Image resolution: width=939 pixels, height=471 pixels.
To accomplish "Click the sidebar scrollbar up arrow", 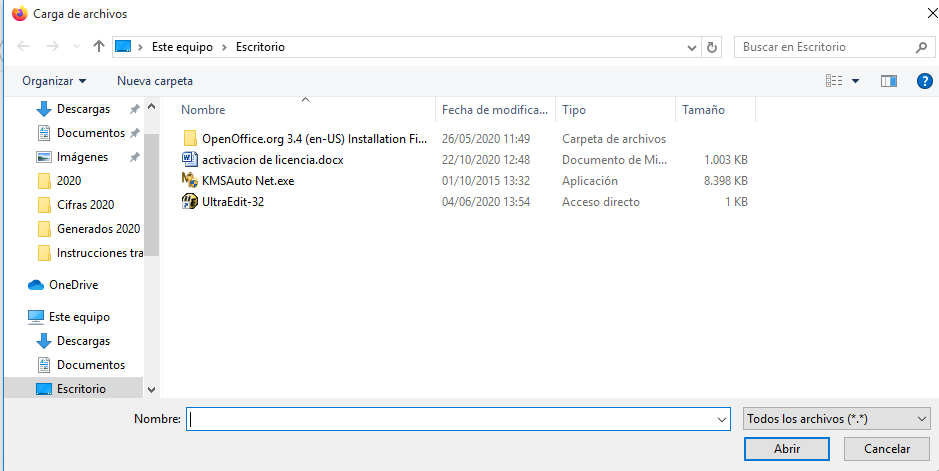I will 151,107.
